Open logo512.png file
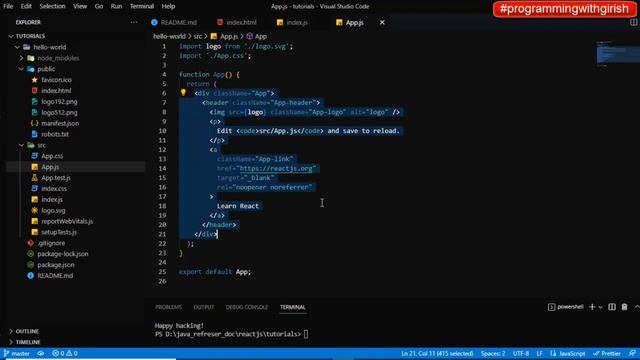The height and width of the screenshot is (360, 640). coord(59,113)
